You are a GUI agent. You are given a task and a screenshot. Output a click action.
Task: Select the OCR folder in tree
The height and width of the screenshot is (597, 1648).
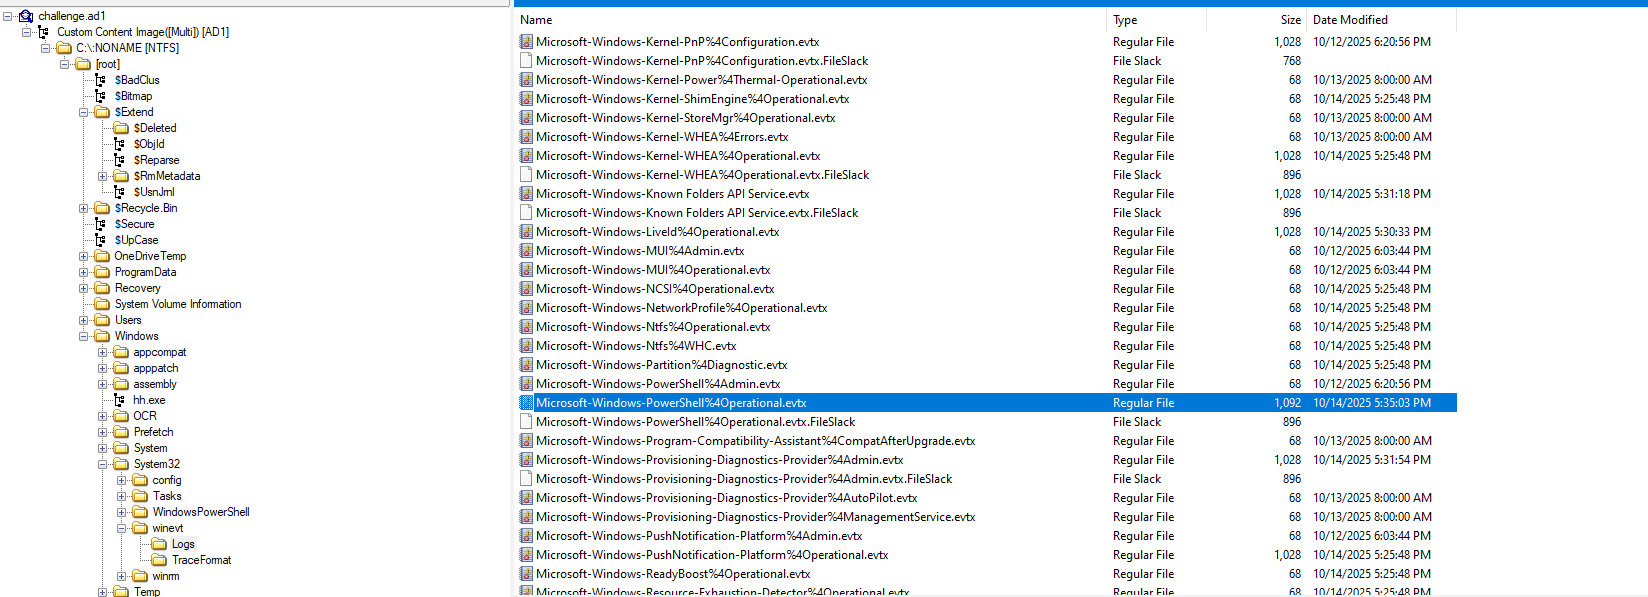click(145, 416)
